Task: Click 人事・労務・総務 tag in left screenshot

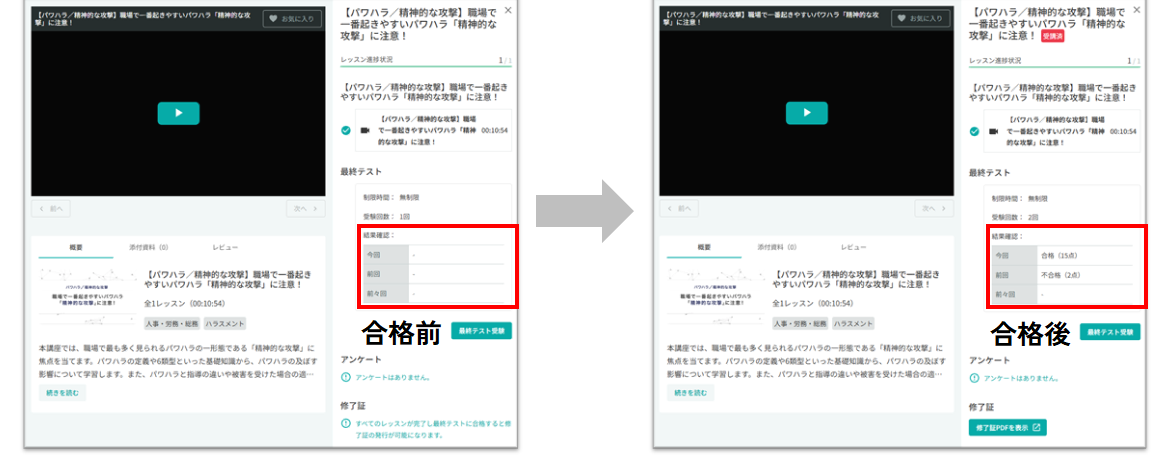Action: coord(172,324)
